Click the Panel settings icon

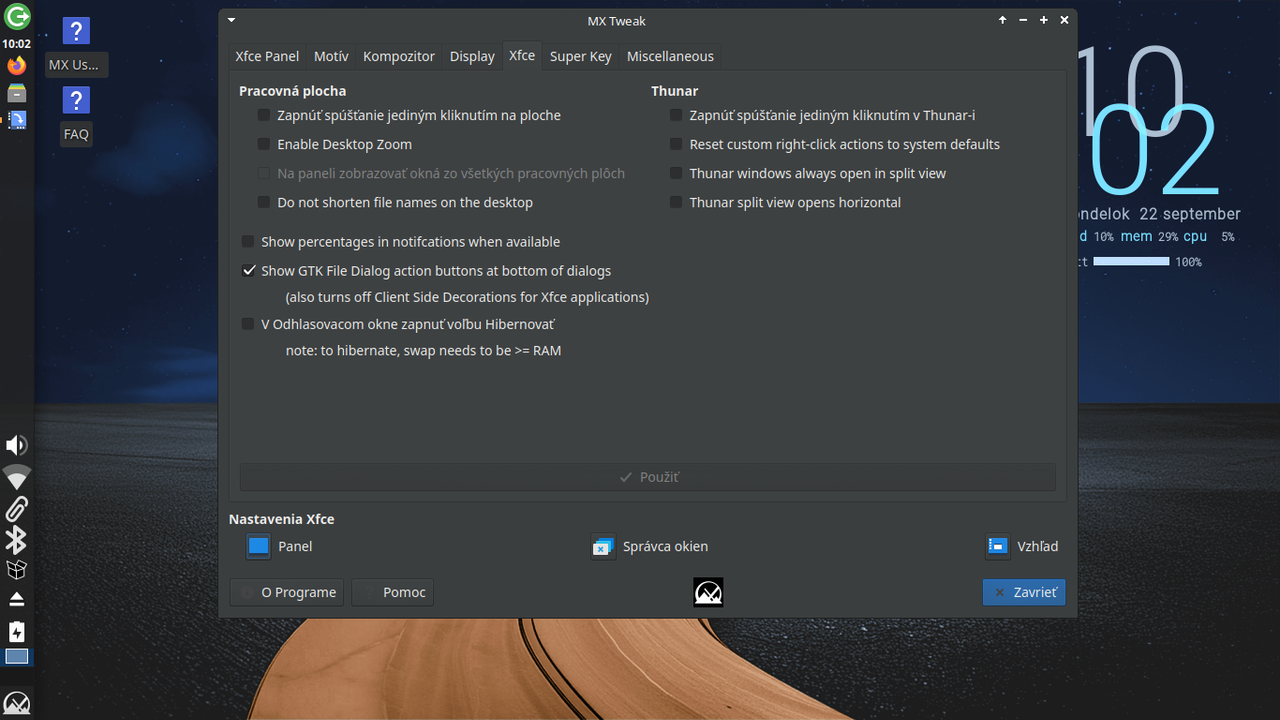(259, 546)
